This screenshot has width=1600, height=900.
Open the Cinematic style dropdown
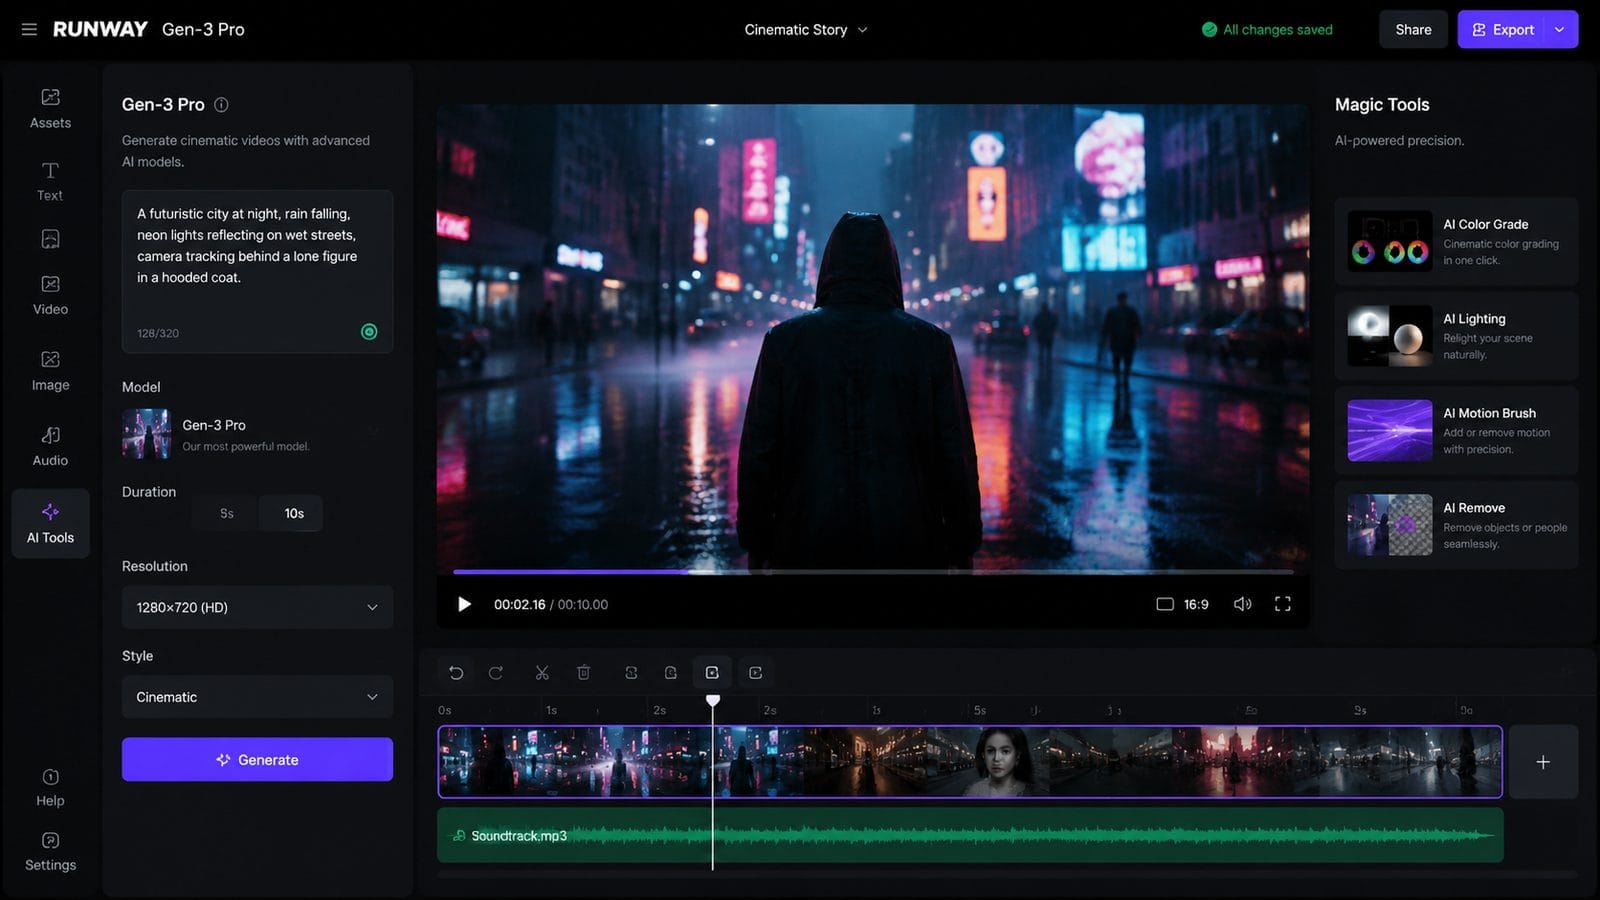pos(257,697)
